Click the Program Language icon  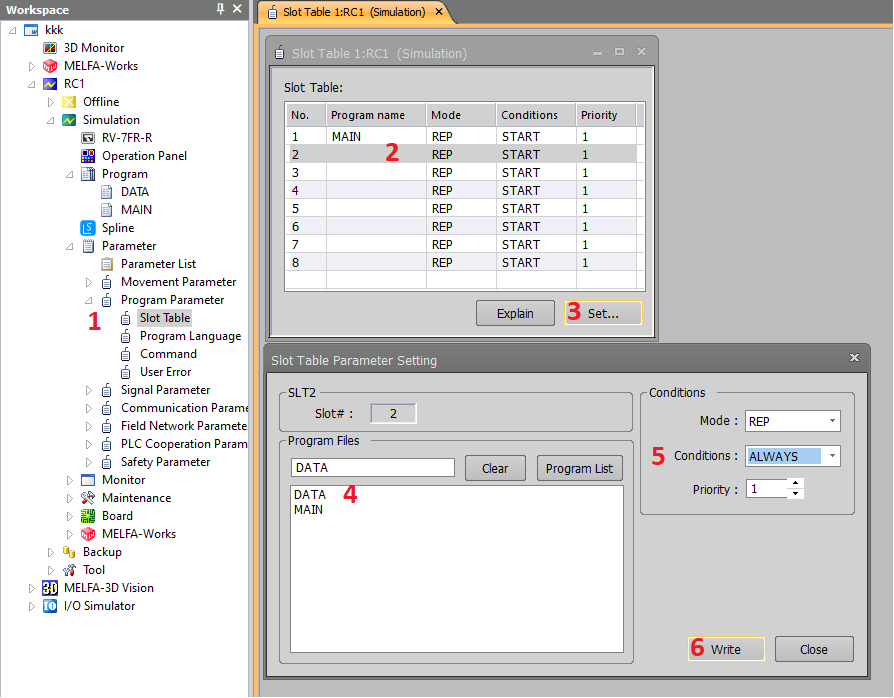click(125, 336)
